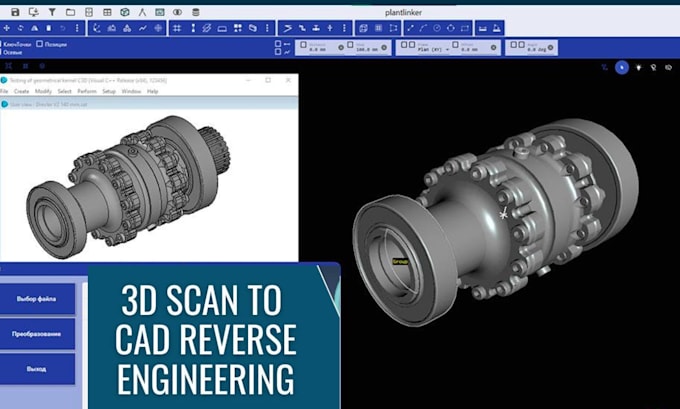Click the rectangle draw tool
Viewport: 680px width, 409px height.
(465, 28)
